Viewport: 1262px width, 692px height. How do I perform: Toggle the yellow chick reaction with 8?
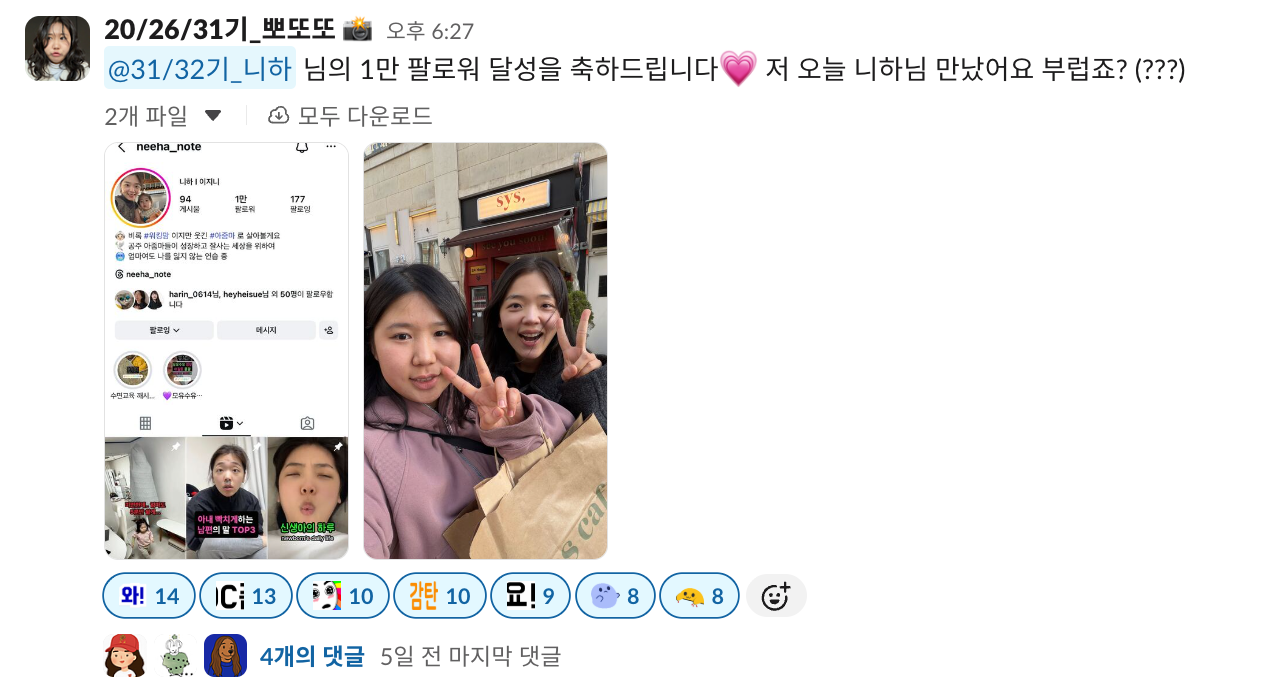(699, 596)
